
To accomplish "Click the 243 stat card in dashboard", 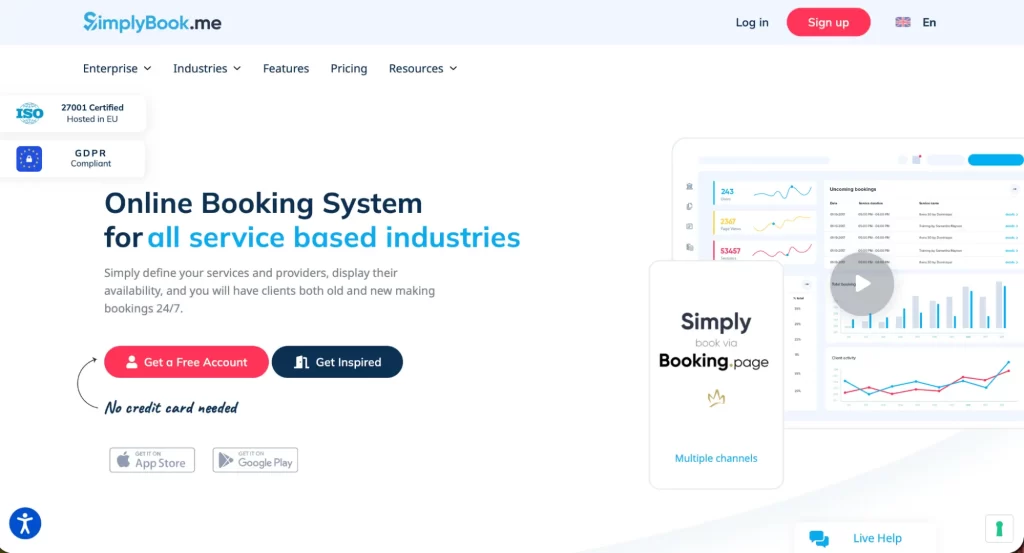I will click(764, 193).
